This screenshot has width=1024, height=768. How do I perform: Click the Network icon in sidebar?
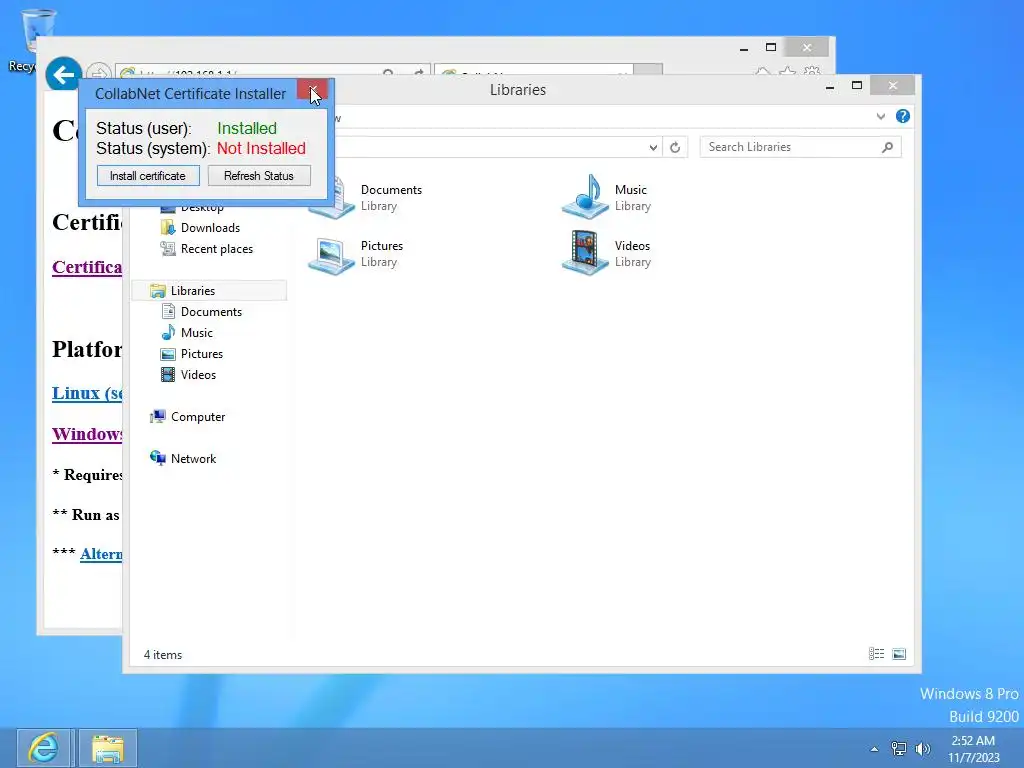[x=157, y=458]
